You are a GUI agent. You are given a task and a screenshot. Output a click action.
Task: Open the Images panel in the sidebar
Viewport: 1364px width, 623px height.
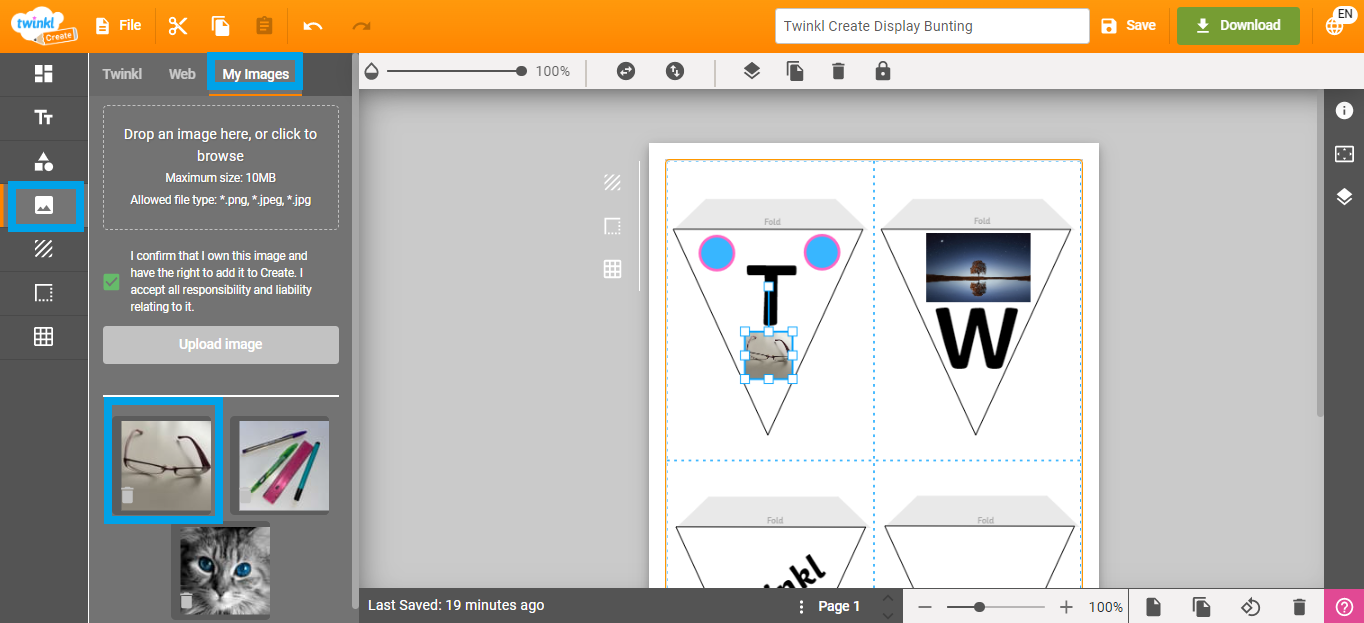[x=44, y=206]
